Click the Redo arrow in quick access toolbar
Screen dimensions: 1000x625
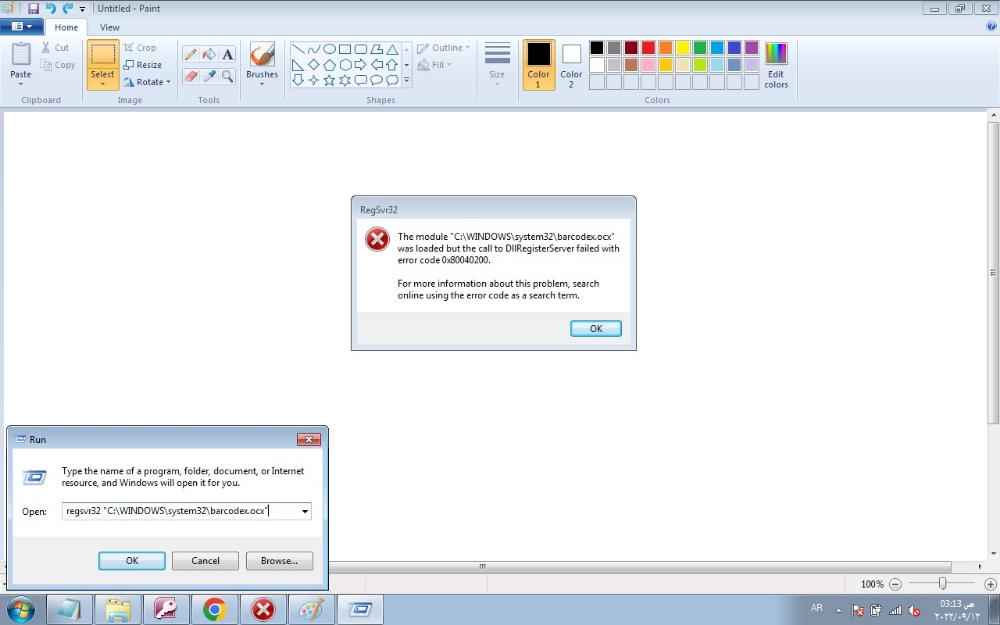point(67,8)
